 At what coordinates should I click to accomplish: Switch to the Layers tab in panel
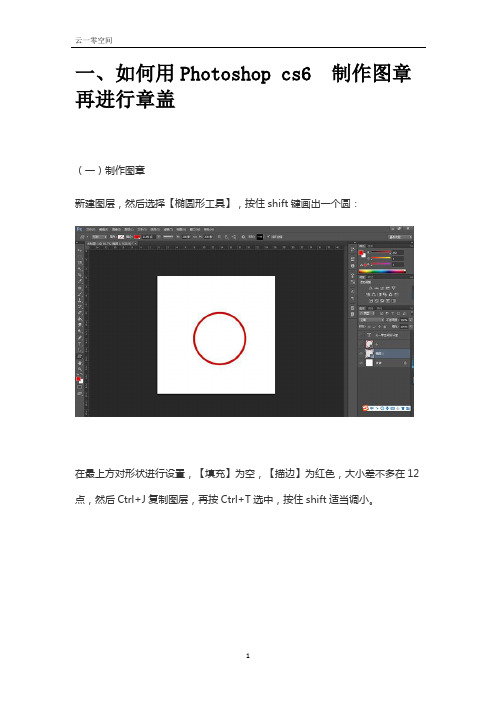click(363, 308)
